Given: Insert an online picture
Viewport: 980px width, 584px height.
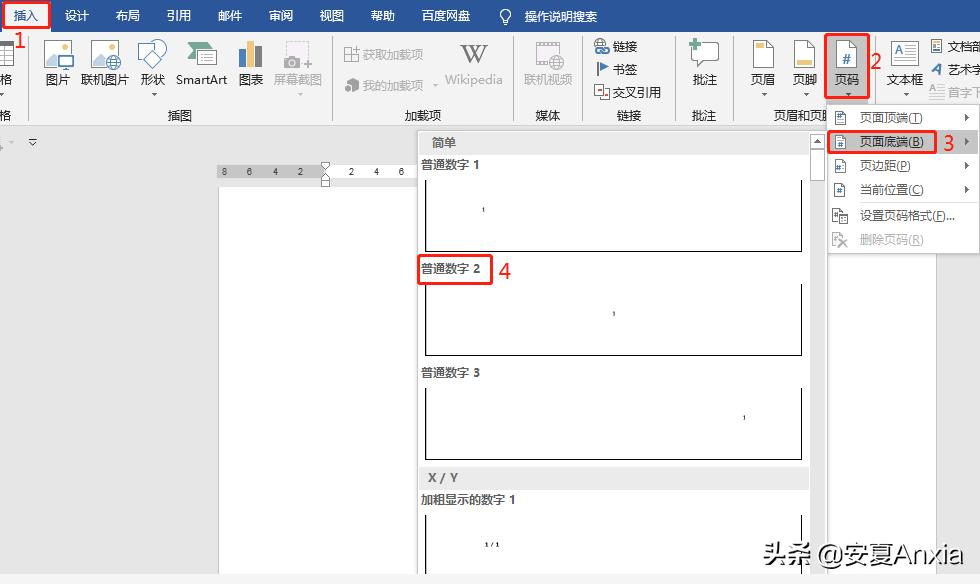Looking at the screenshot, I should coord(104,62).
